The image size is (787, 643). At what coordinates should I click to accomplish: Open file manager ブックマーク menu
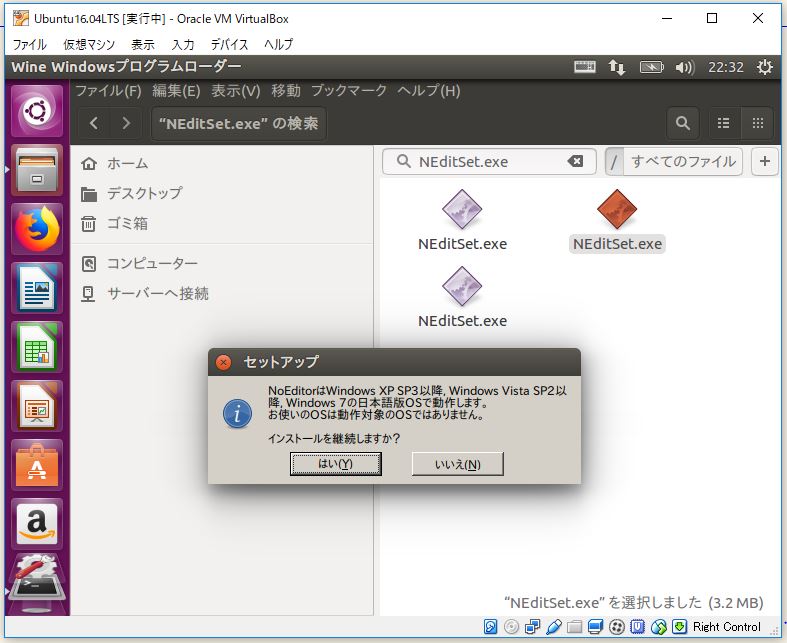pyautogui.click(x=349, y=91)
